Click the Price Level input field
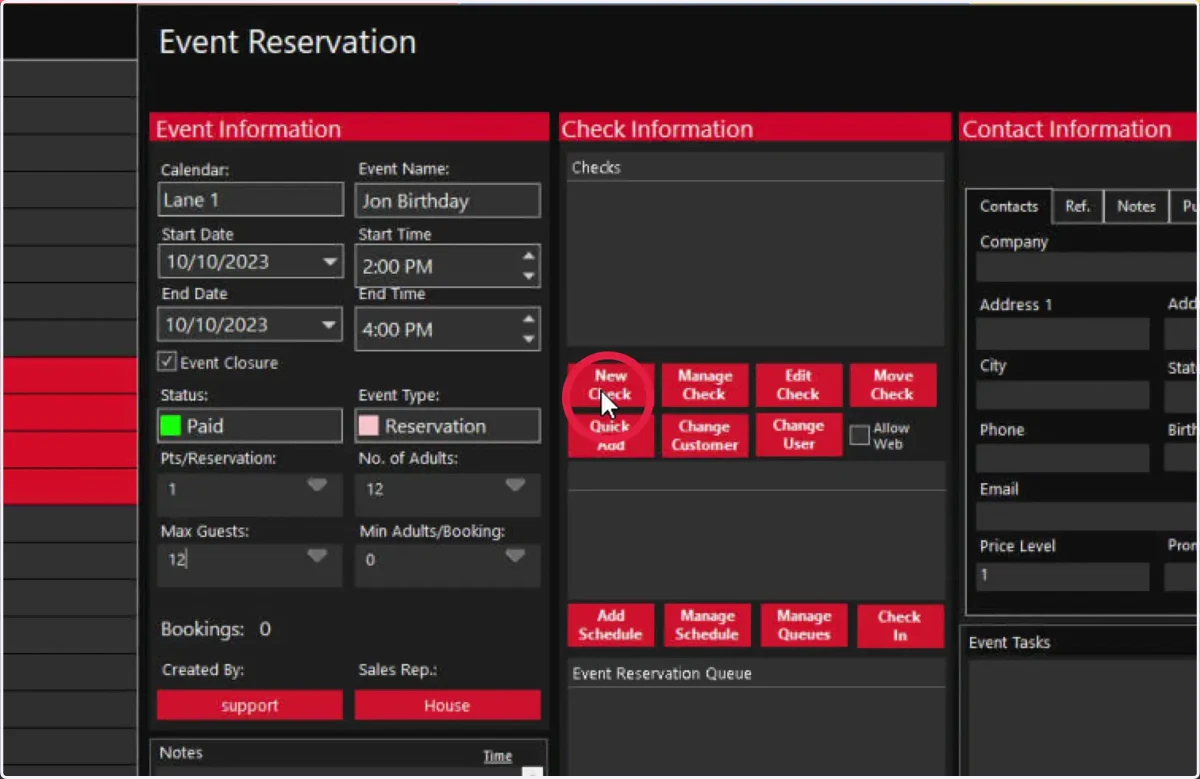The width and height of the screenshot is (1200, 779). point(1063,576)
